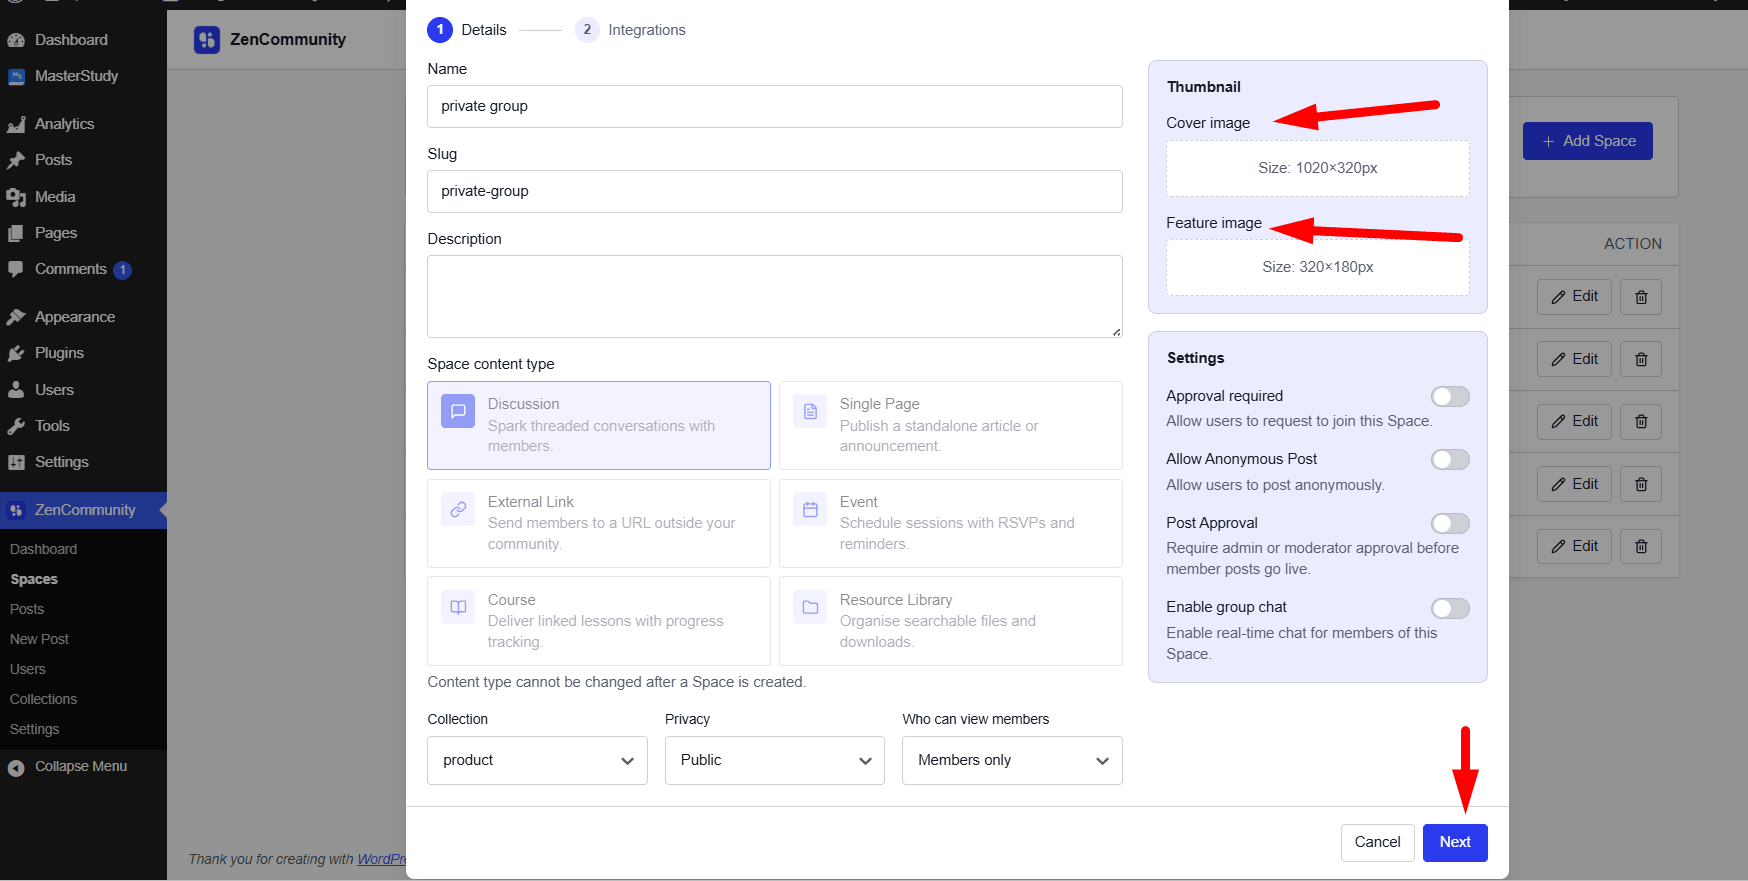1748x881 pixels.
Task: Turn on the Post Approval switch
Action: (x=1450, y=524)
